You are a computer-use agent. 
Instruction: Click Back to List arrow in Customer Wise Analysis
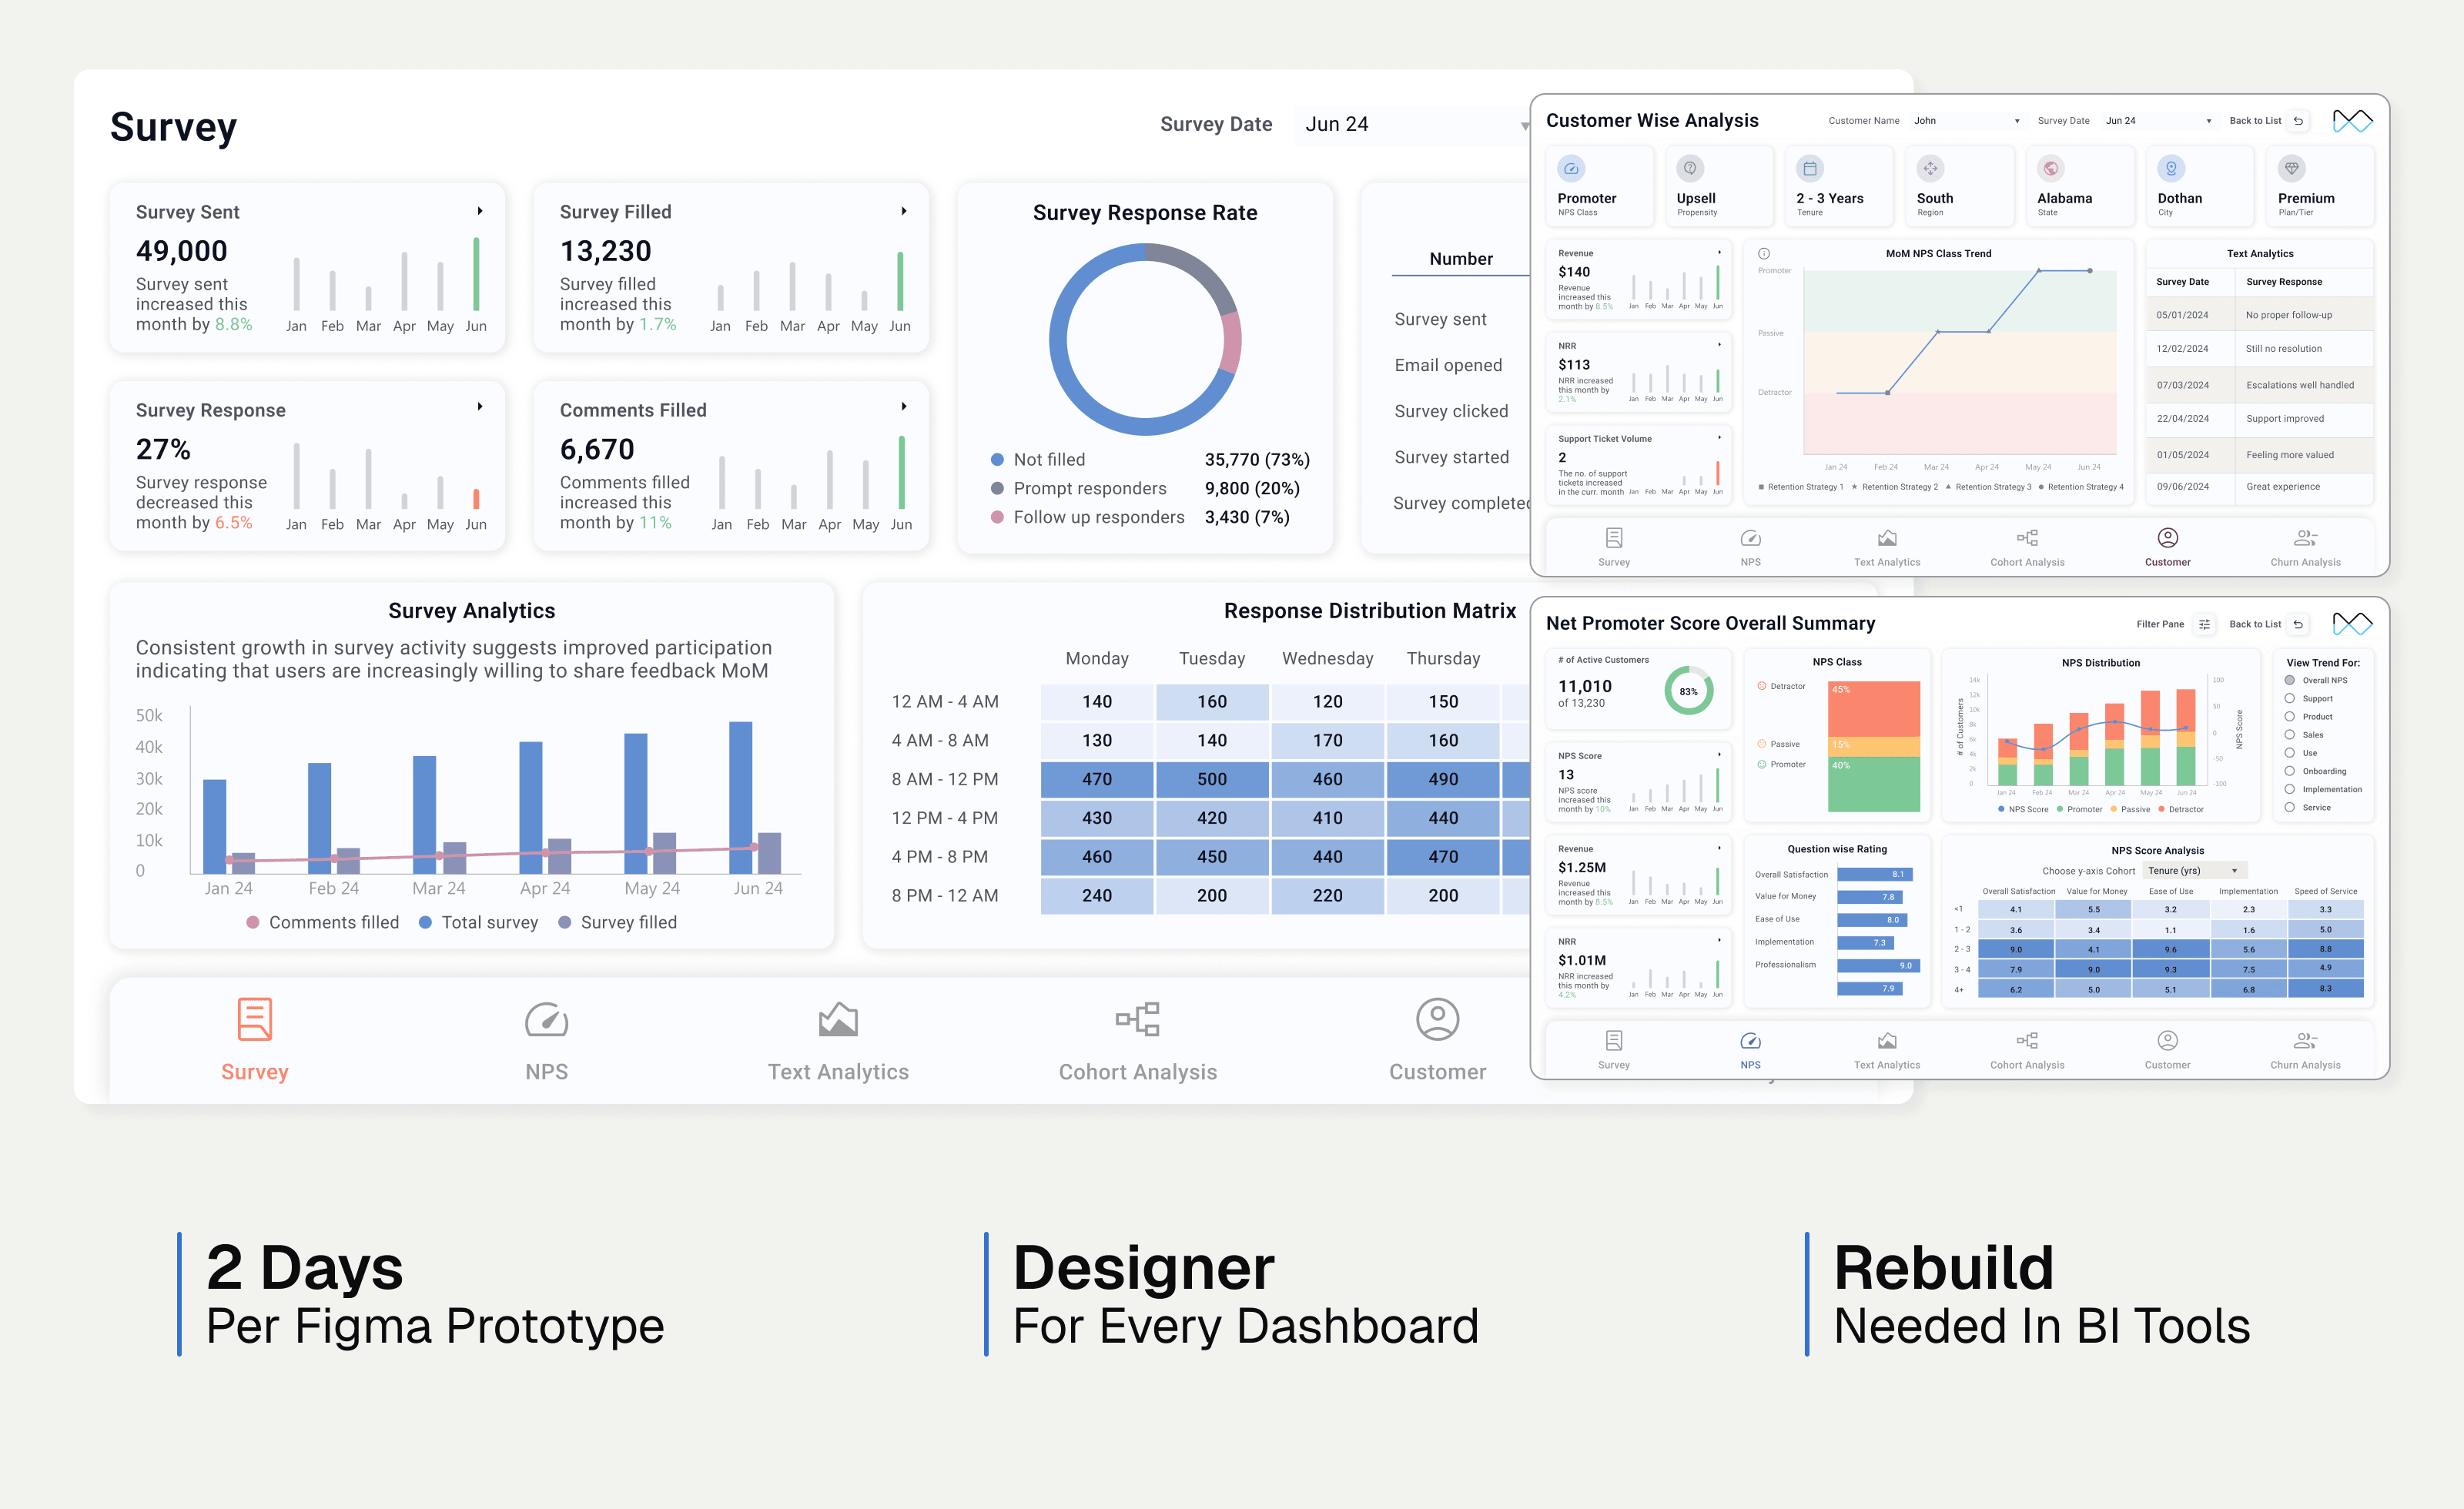pyautogui.click(x=2298, y=121)
